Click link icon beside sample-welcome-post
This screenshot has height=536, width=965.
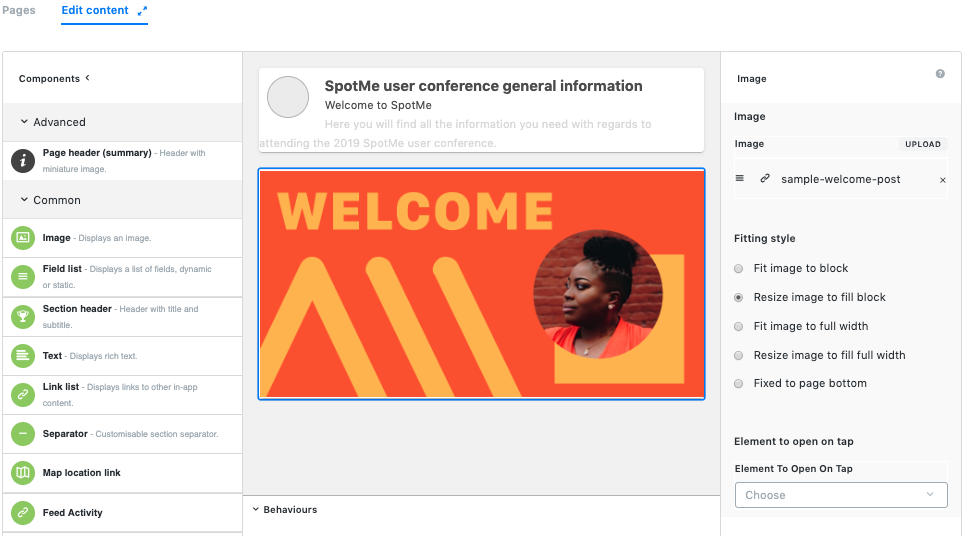click(x=764, y=178)
